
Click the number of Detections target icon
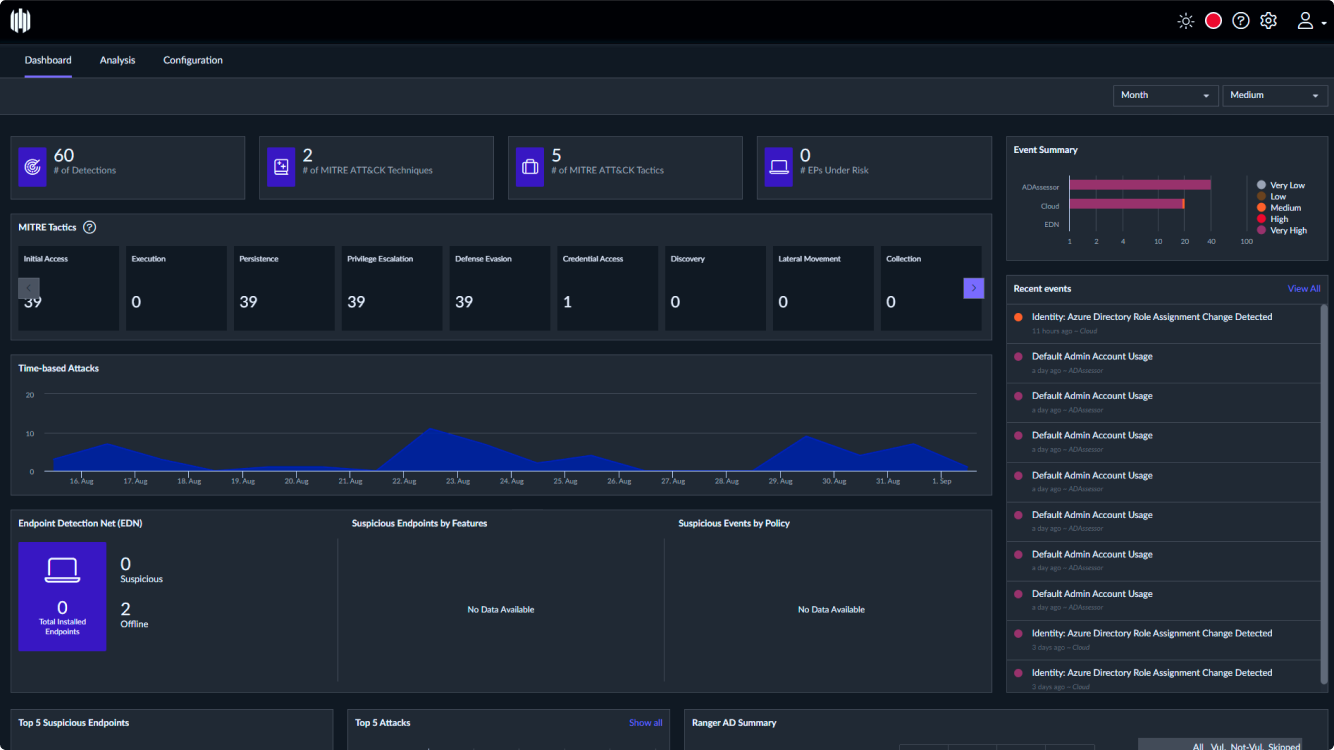pos(33,167)
